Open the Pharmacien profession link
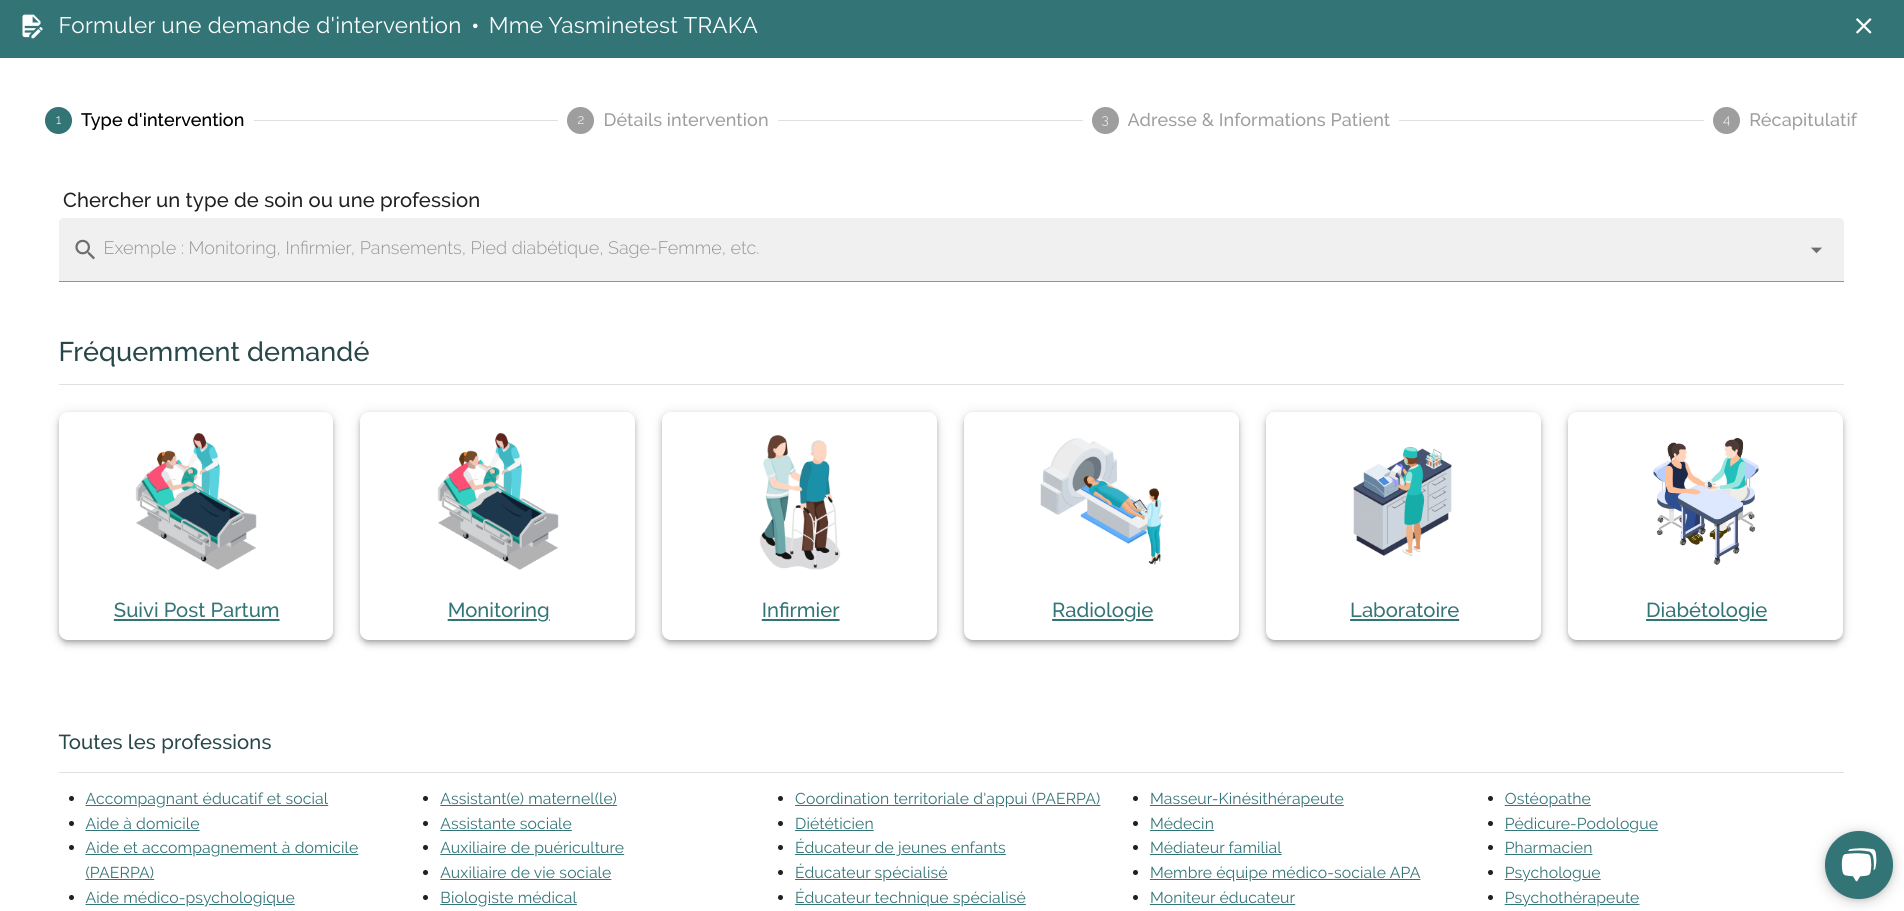1904x911 pixels. [x=1548, y=848]
